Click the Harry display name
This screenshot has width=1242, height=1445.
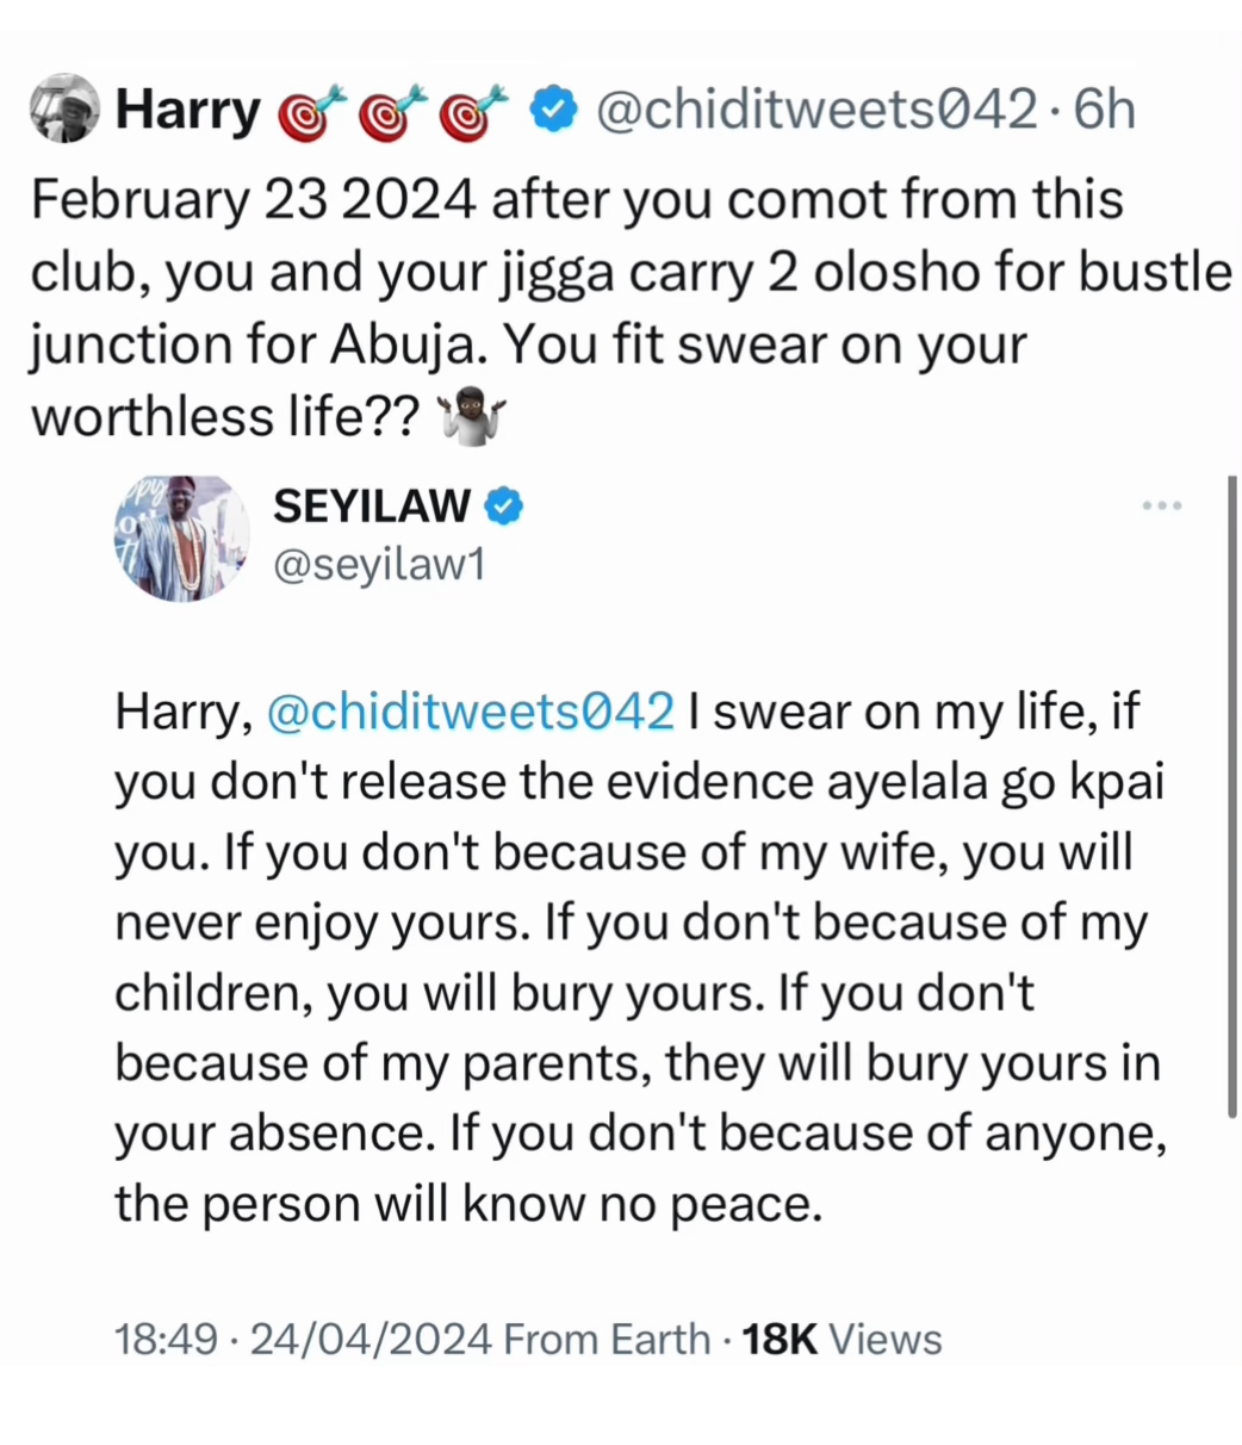(187, 110)
